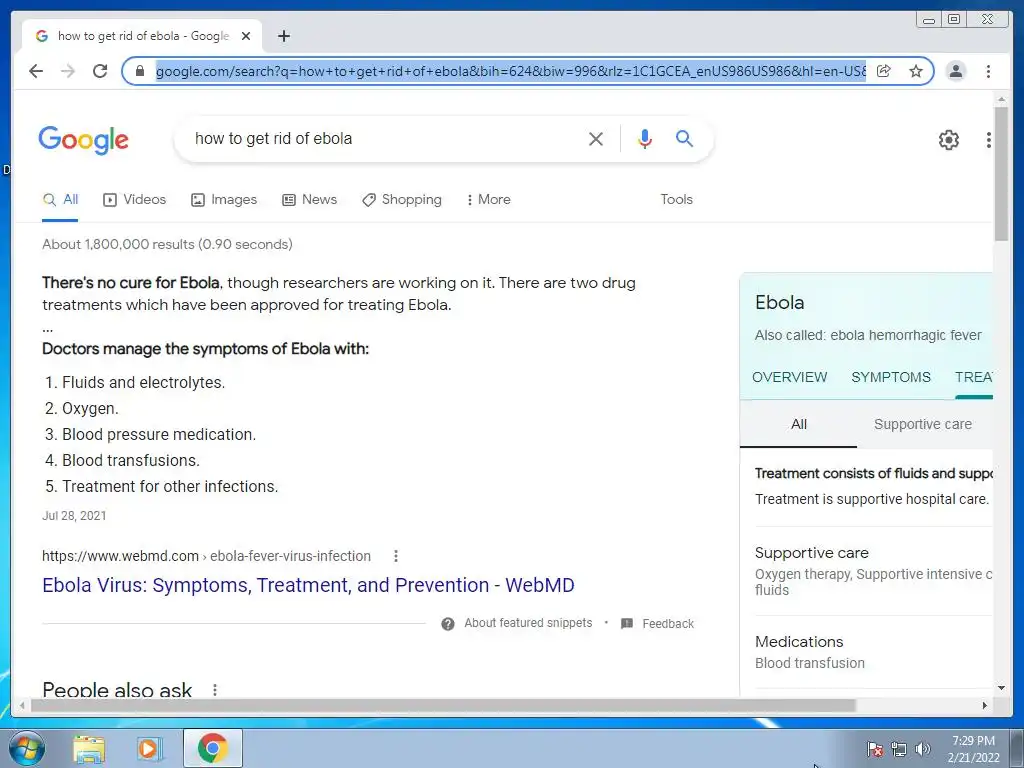
Task: Click the 'About 1,800,000 results' text
Action: pyautogui.click(x=167, y=244)
